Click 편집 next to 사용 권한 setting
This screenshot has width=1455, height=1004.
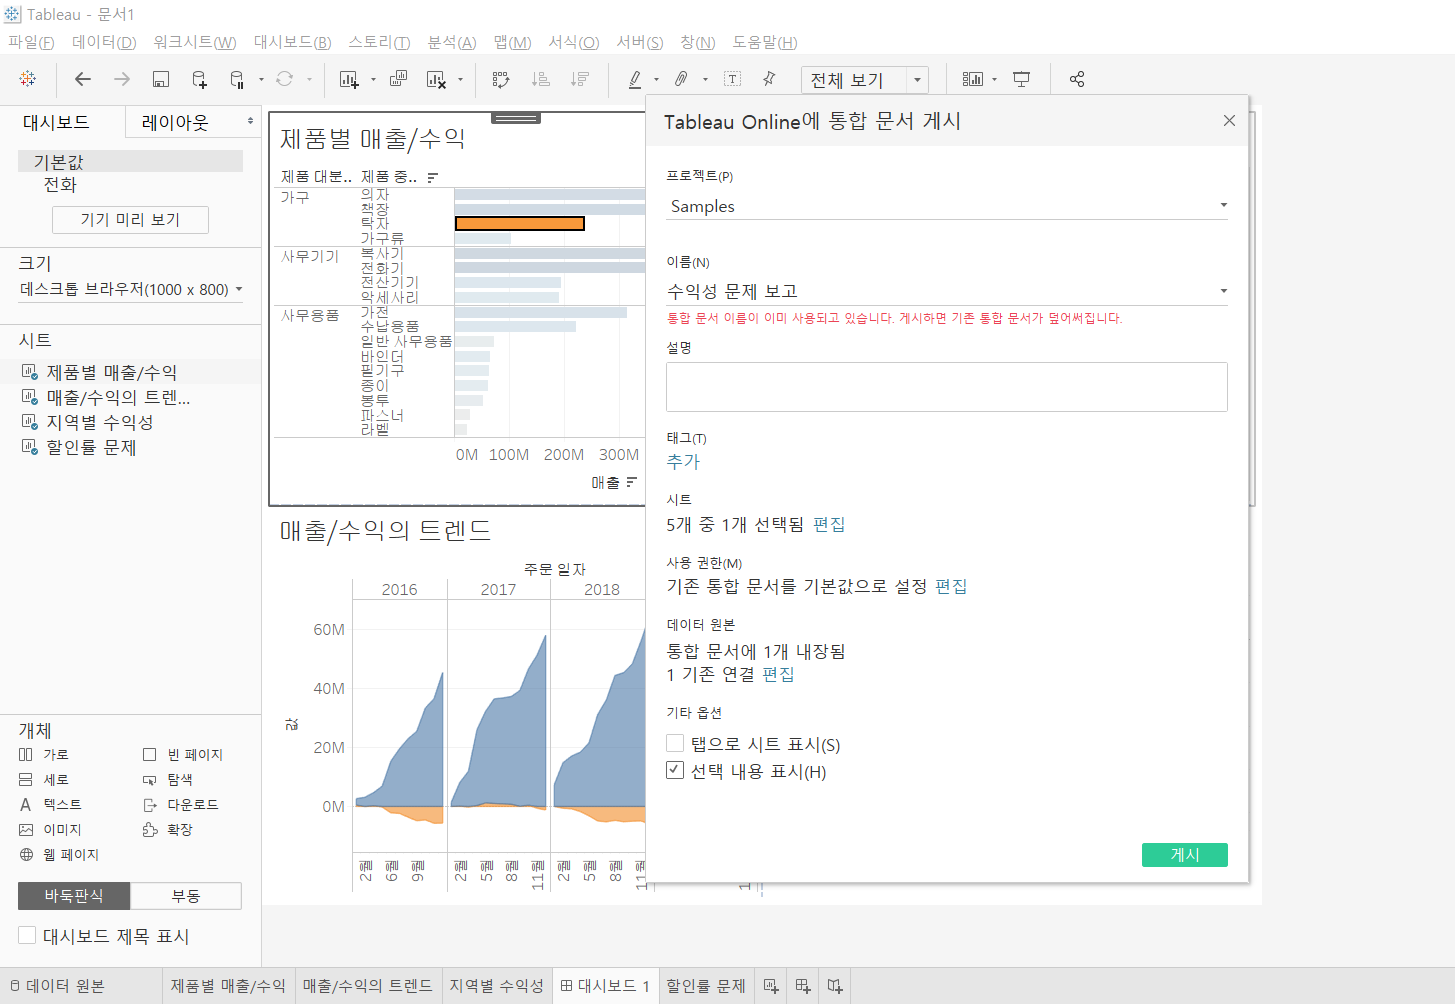point(951,586)
